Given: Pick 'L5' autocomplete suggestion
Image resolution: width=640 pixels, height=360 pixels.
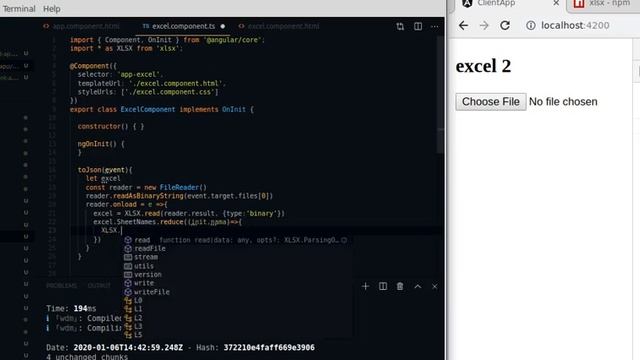Looking at the screenshot, I should tap(238, 335).
